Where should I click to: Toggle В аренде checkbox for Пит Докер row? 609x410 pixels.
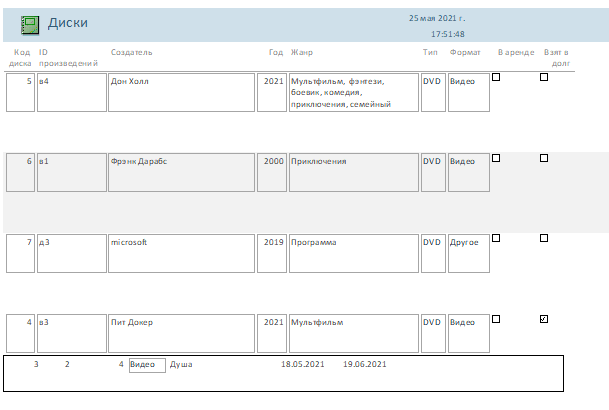coord(496,319)
